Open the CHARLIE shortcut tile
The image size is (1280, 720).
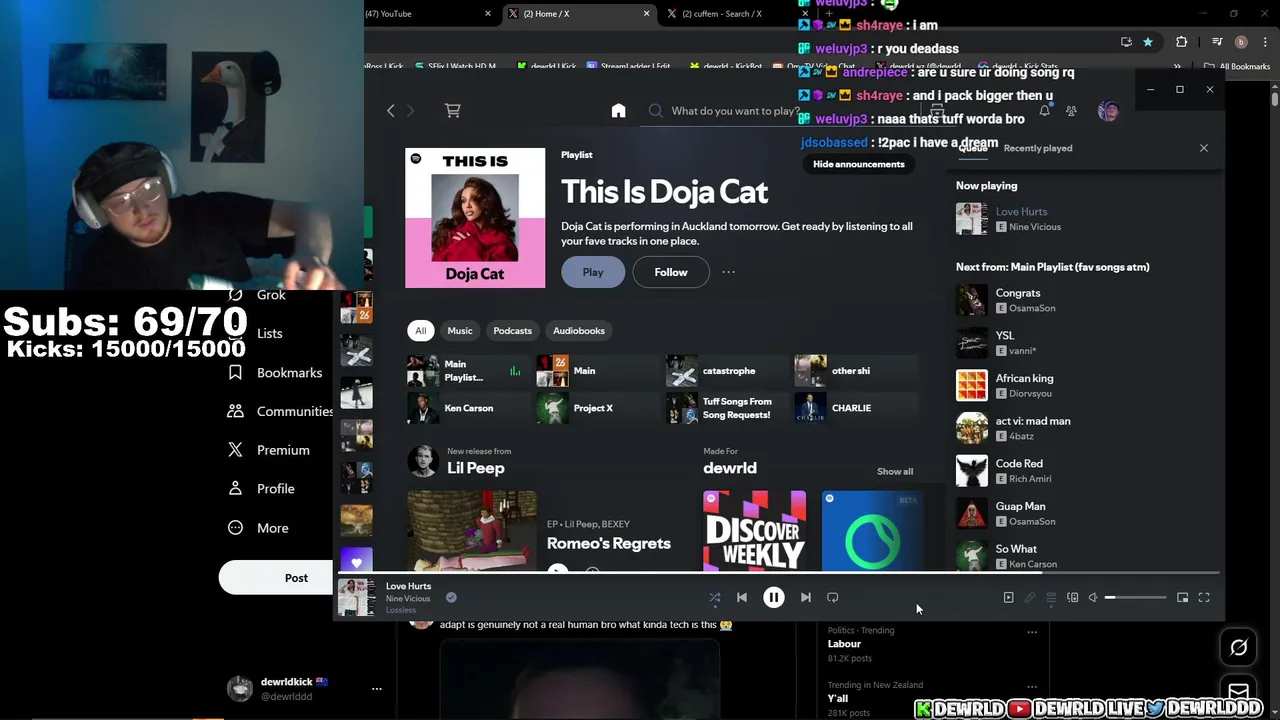point(854,408)
